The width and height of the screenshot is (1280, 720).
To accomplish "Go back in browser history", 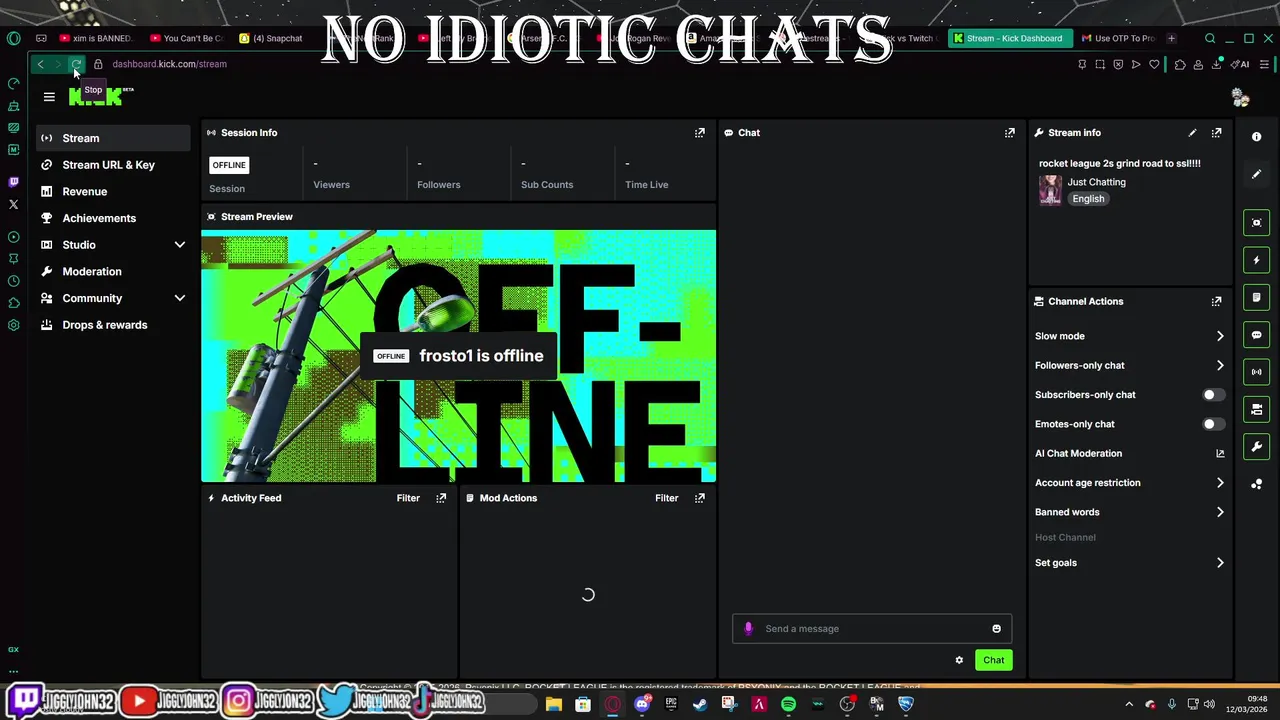I will point(40,64).
